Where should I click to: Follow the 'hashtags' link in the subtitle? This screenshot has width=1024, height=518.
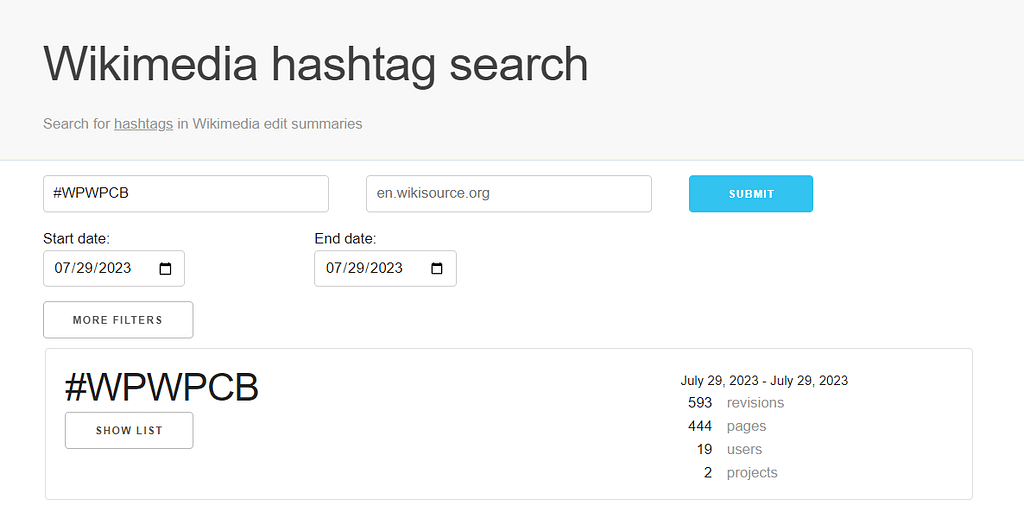point(143,124)
